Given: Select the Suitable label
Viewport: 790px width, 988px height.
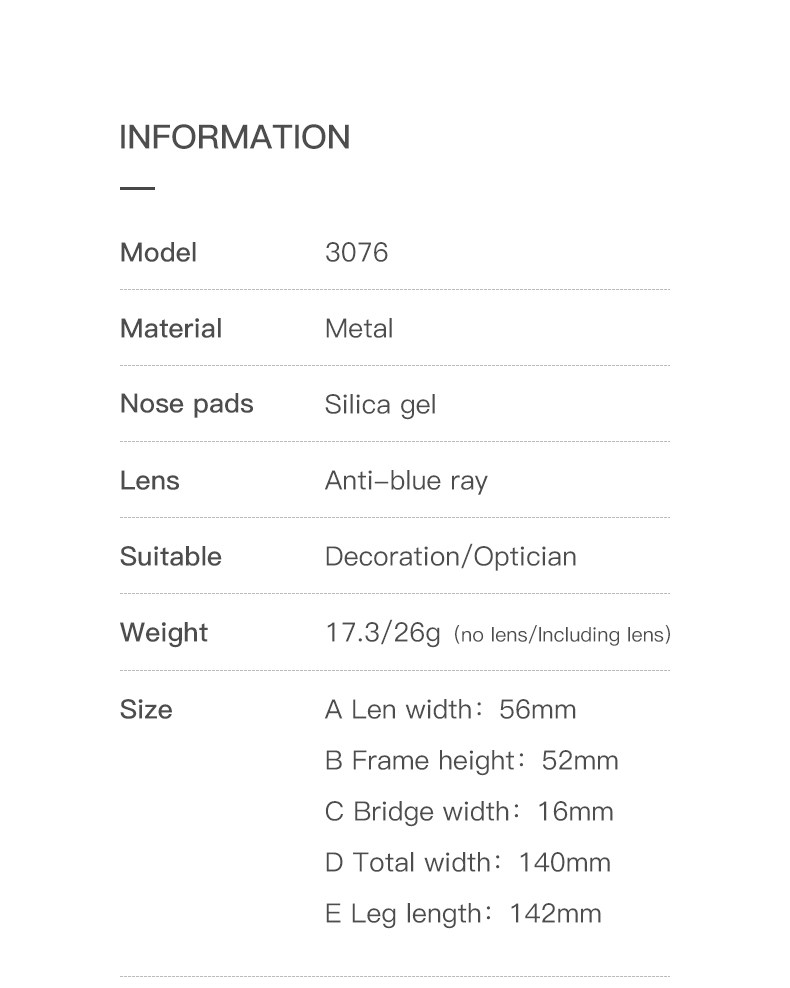Looking at the screenshot, I should [x=171, y=557].
